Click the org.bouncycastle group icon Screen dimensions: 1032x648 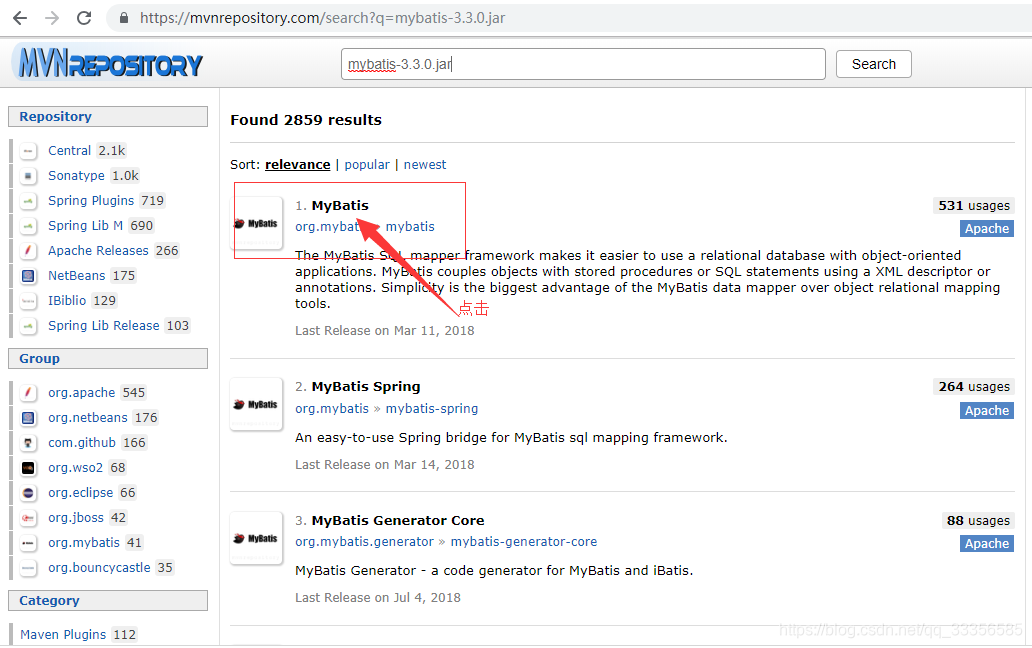28,568
